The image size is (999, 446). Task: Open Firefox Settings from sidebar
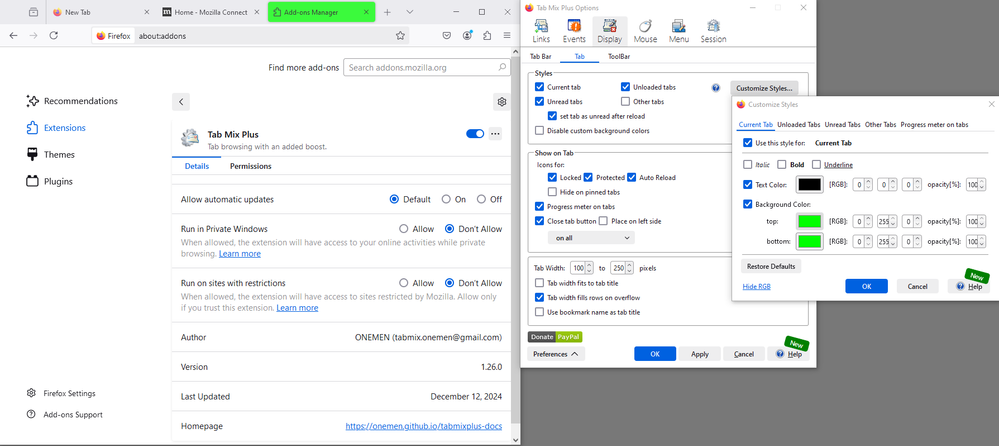pos(61,393)
